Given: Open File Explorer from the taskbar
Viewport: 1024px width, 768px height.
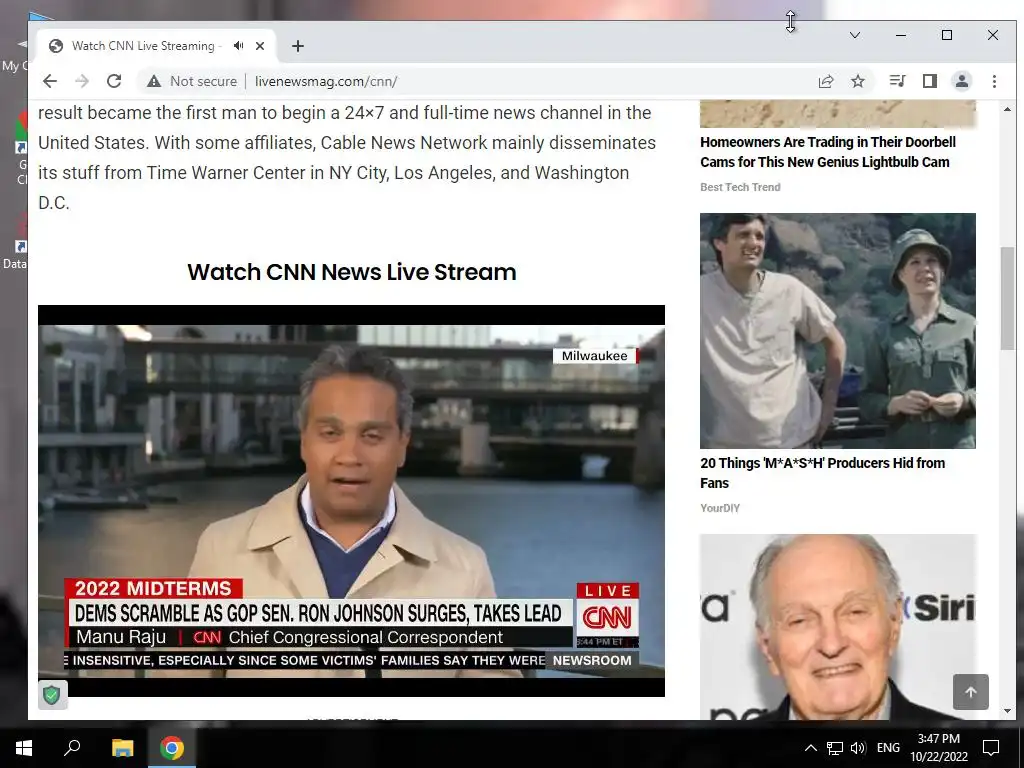Looking at the screenshot, I should [x=122, y=748].
